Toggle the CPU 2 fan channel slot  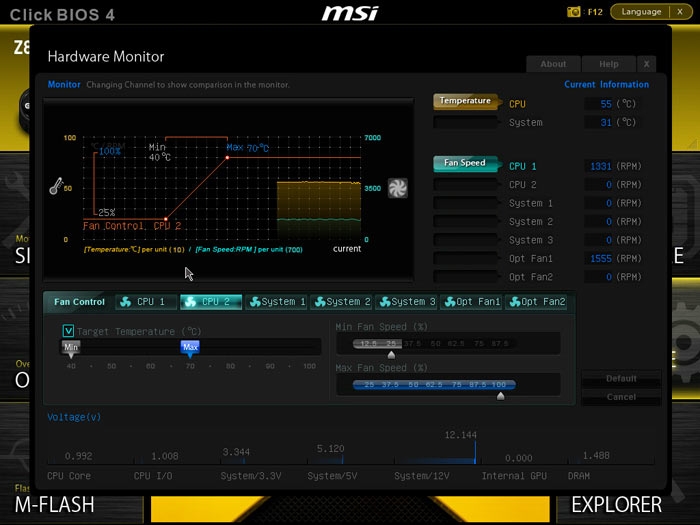(466, 184)
